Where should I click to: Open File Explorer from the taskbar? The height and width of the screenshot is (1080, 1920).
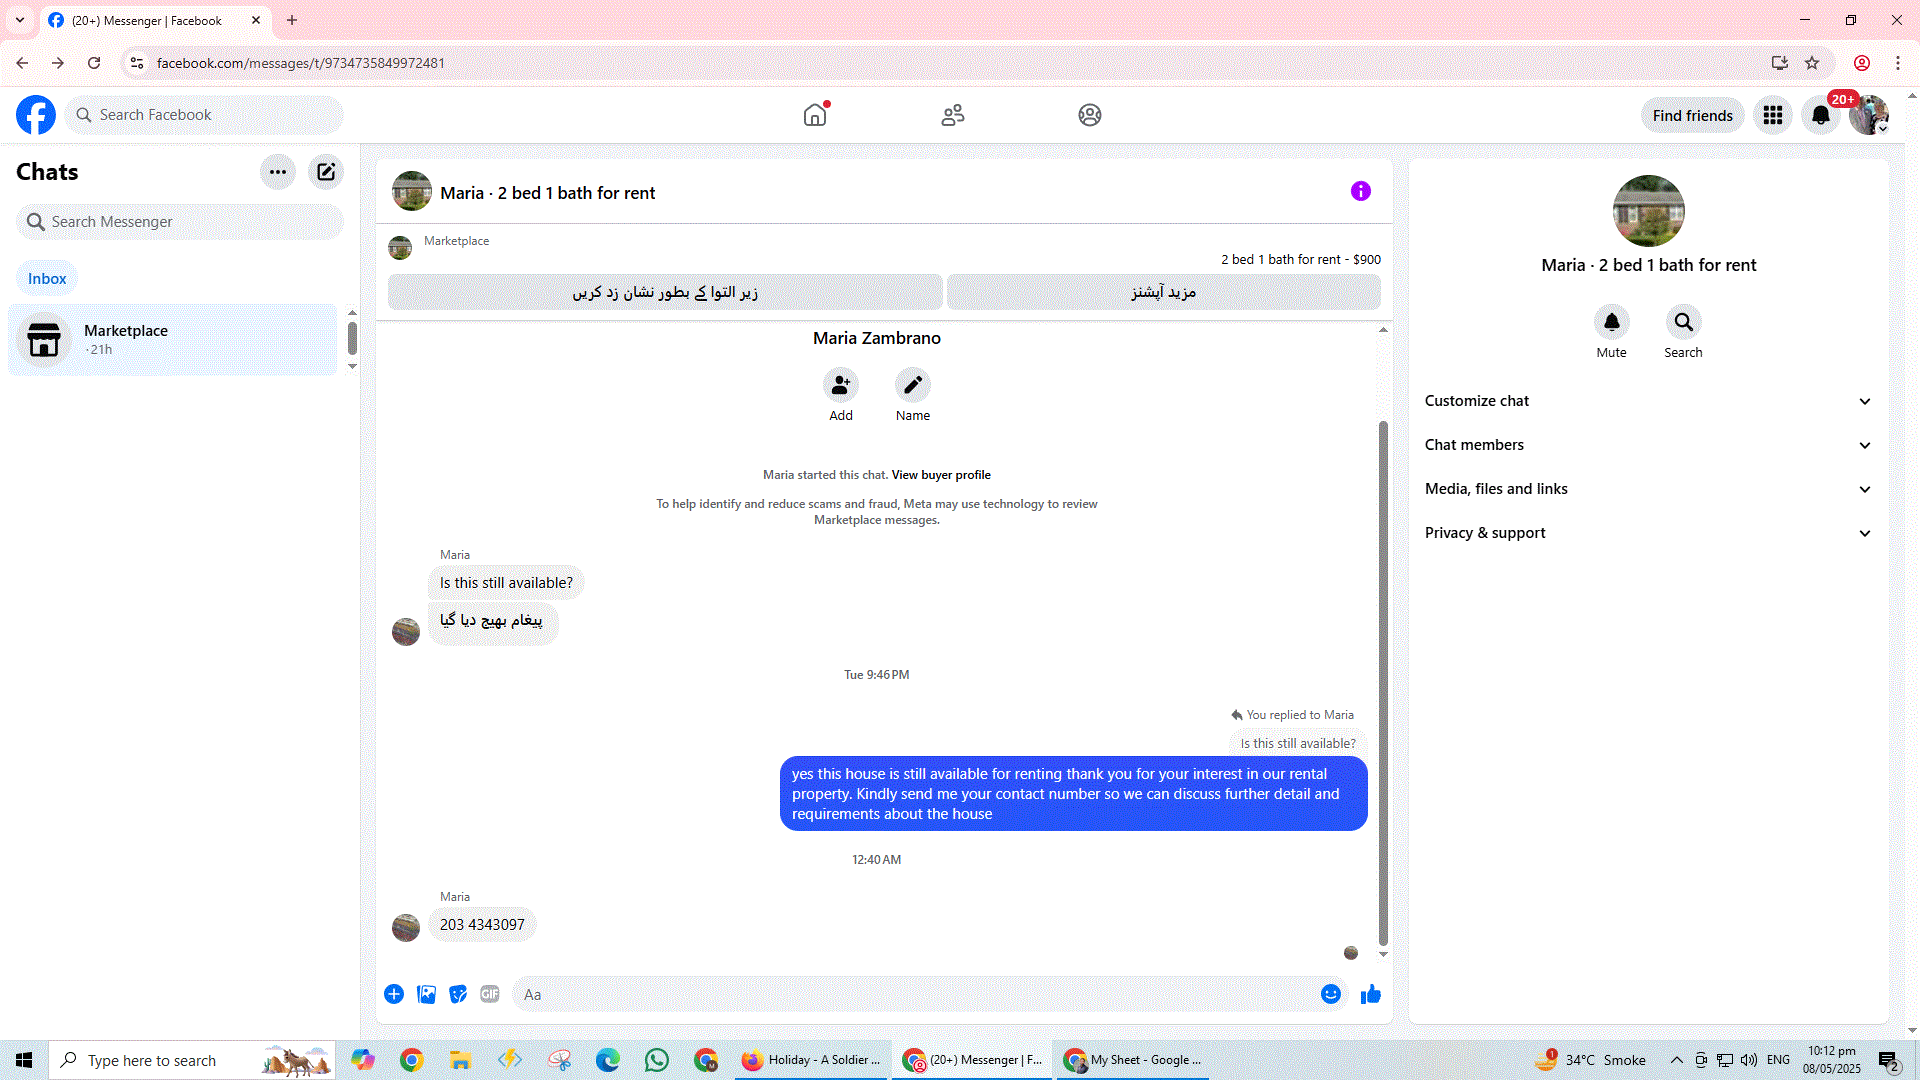460,1060
